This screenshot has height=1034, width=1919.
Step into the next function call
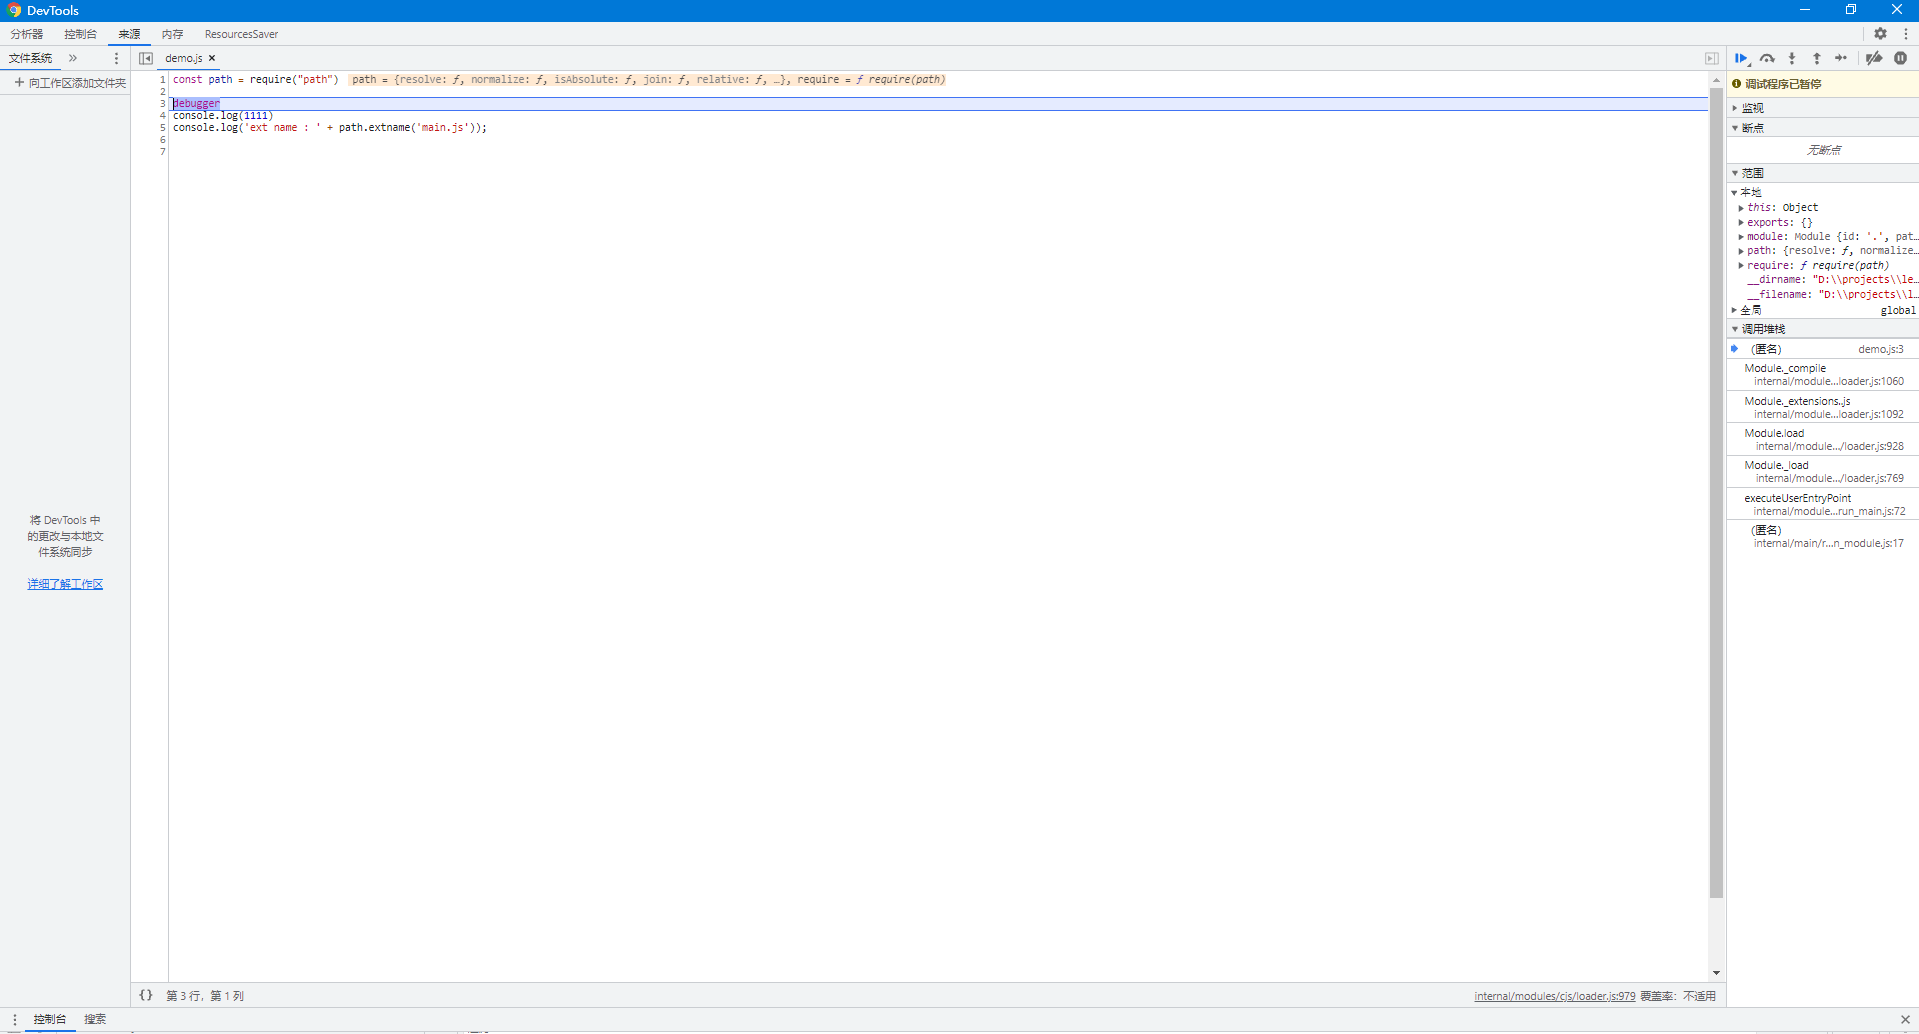pyautogui.click(x=1792, y=58)
